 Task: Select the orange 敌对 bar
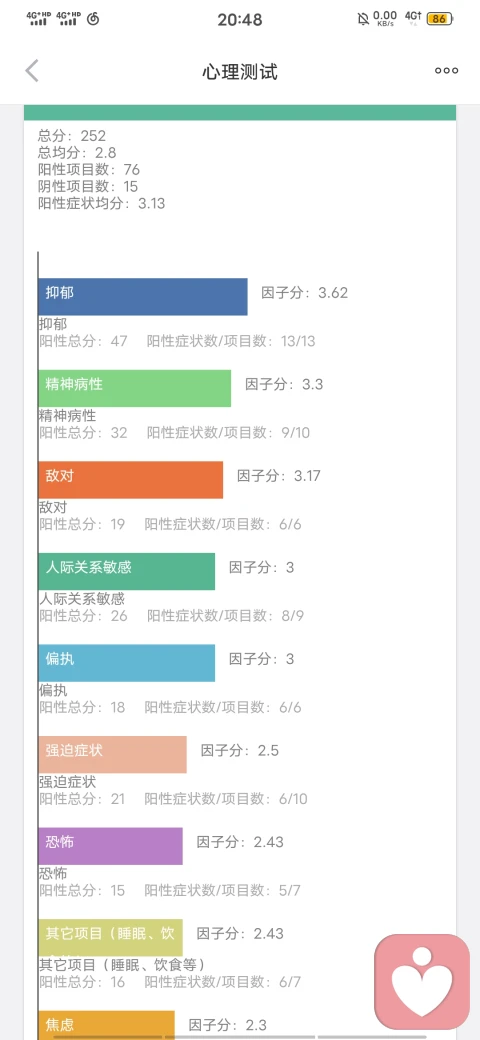[131, 480]
